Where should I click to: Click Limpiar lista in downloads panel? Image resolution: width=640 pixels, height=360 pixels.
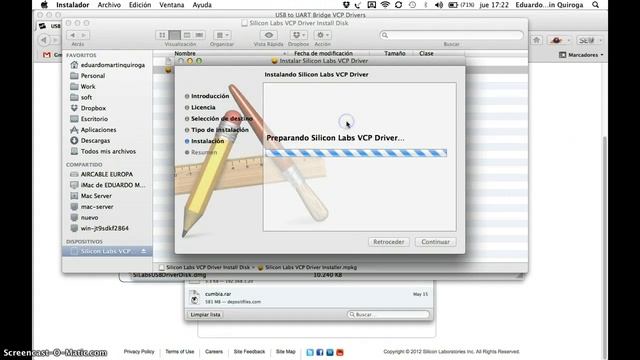[x=205, y=315]
